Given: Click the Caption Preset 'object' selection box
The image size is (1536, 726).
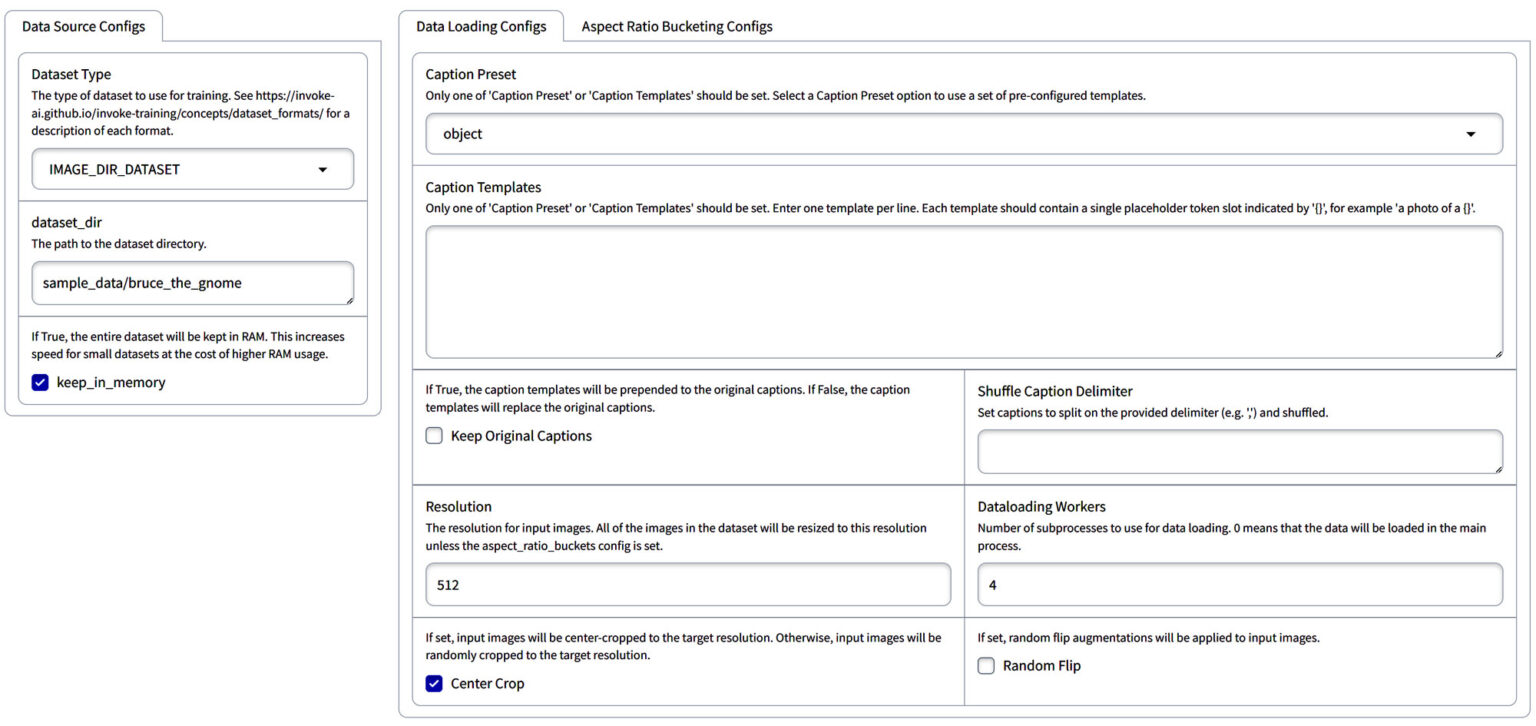Looking at the screenshot, I should [964, 134].
